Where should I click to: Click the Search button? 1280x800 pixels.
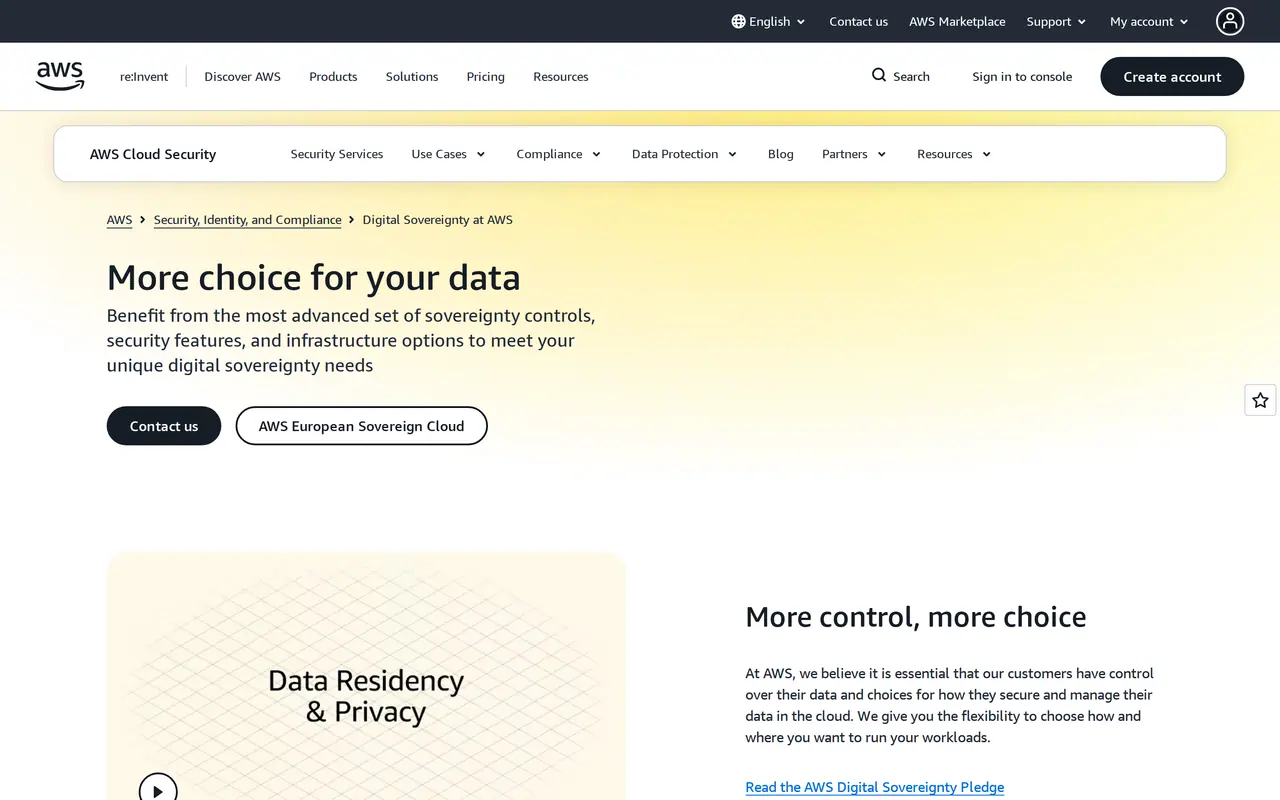[x=901, y=76]
